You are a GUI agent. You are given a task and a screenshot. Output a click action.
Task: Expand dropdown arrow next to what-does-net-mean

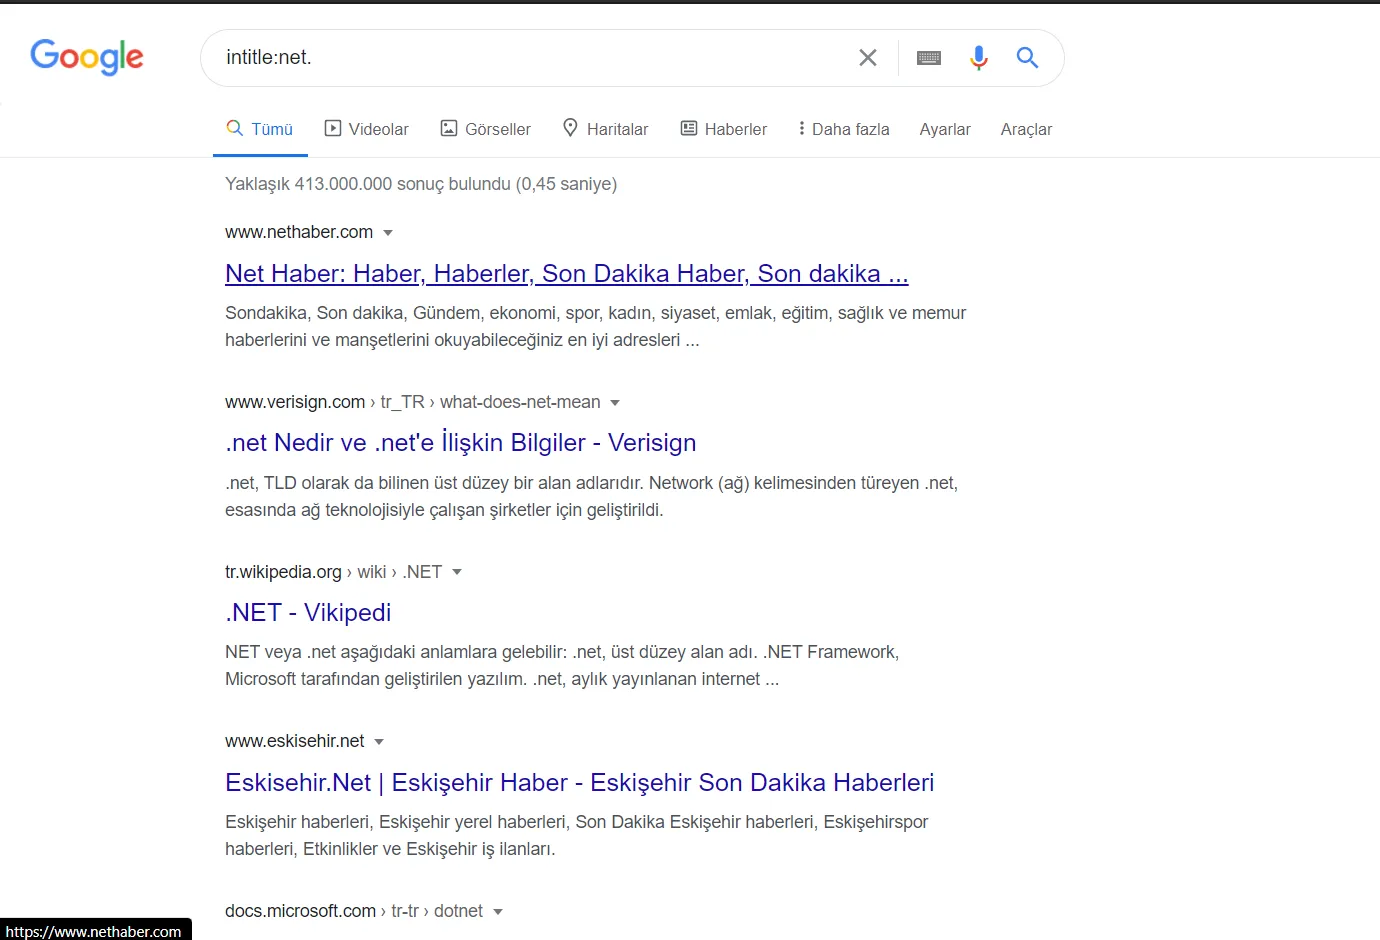615,403
